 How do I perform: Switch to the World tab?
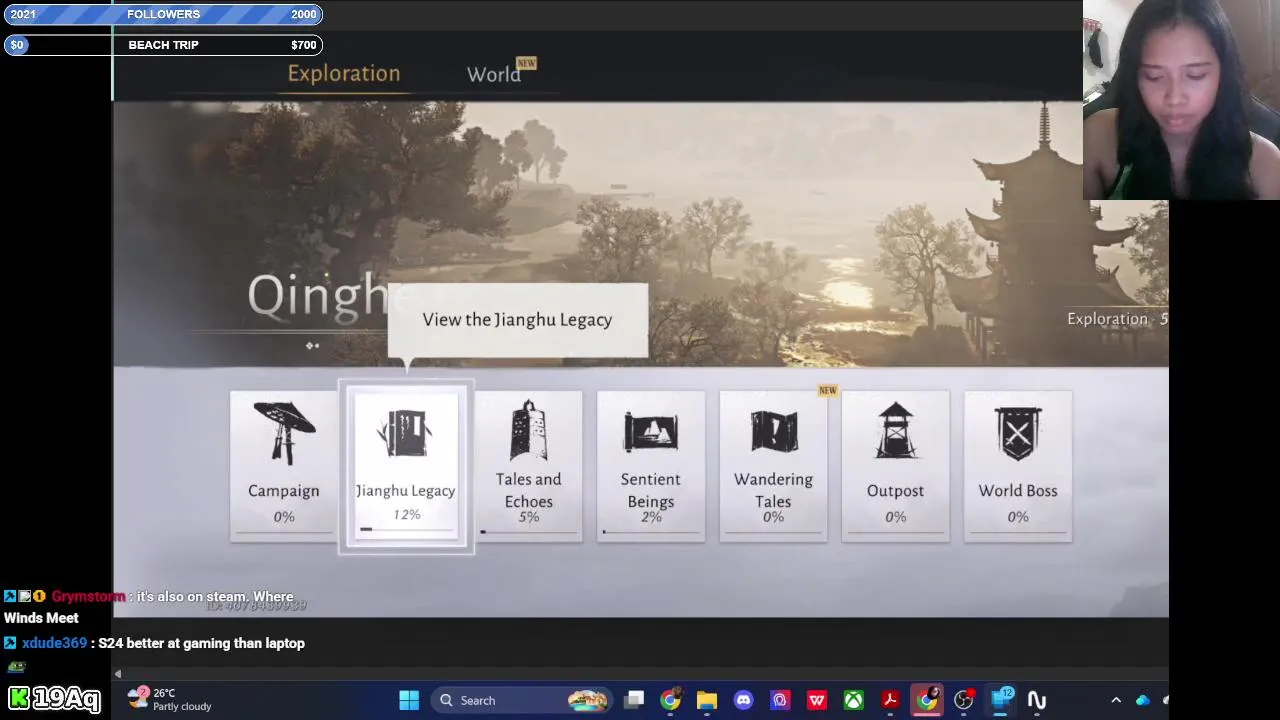(493, 74)
